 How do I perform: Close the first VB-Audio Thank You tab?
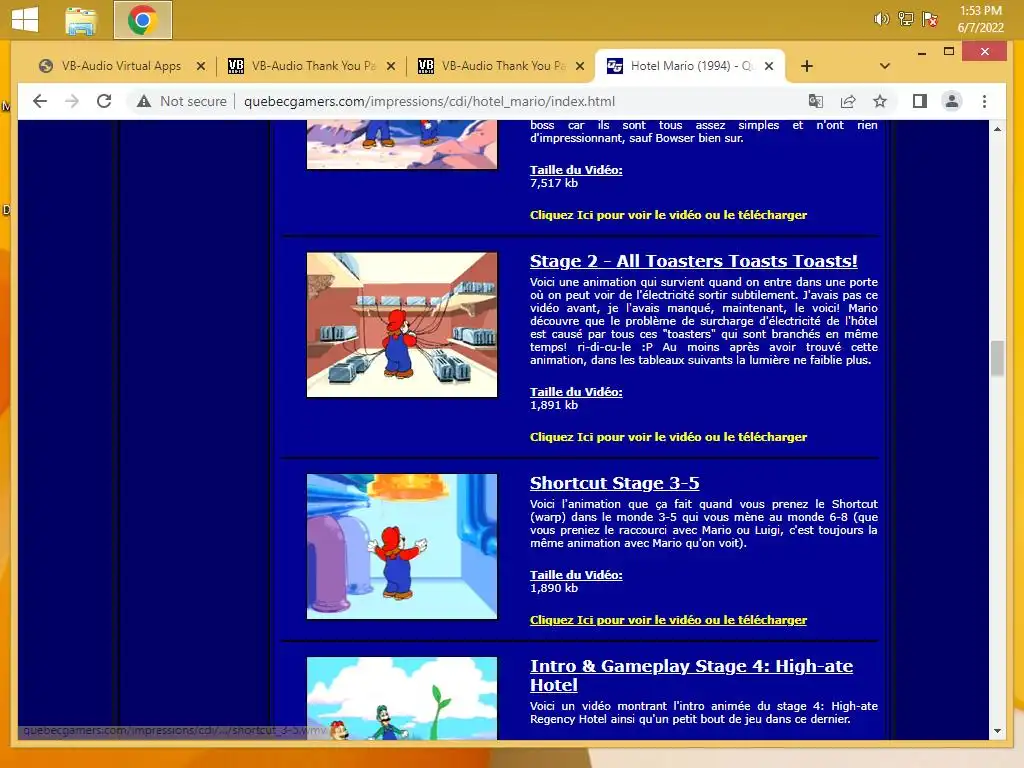[391, 66]
